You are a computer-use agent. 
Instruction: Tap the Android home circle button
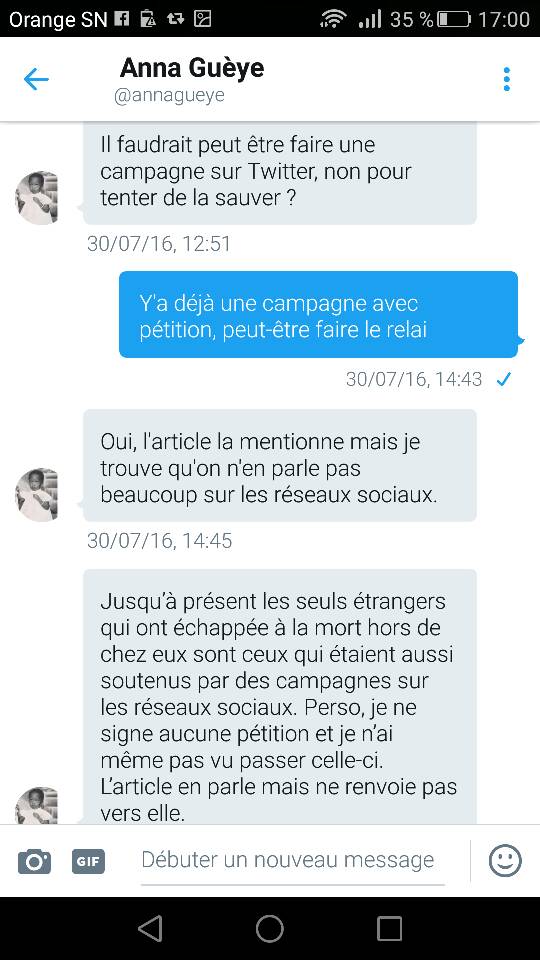(270, 928)
